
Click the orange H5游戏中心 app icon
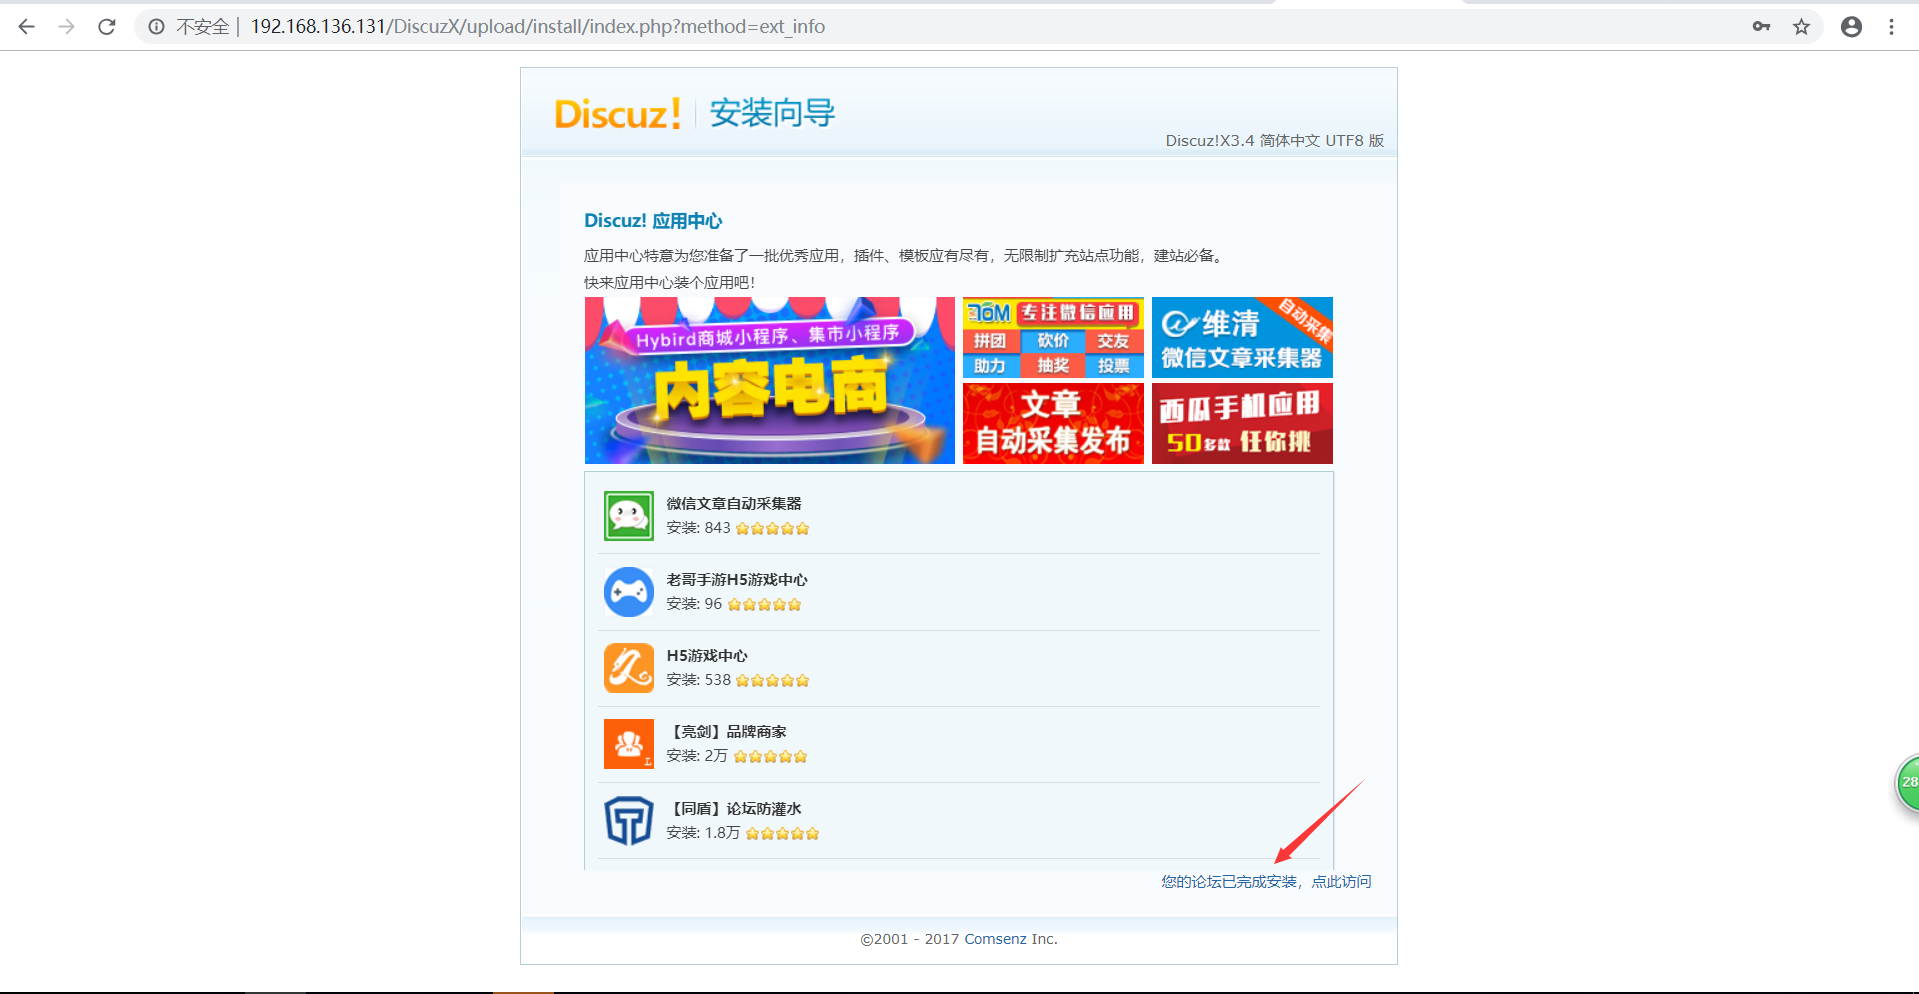tap(629, 668)
